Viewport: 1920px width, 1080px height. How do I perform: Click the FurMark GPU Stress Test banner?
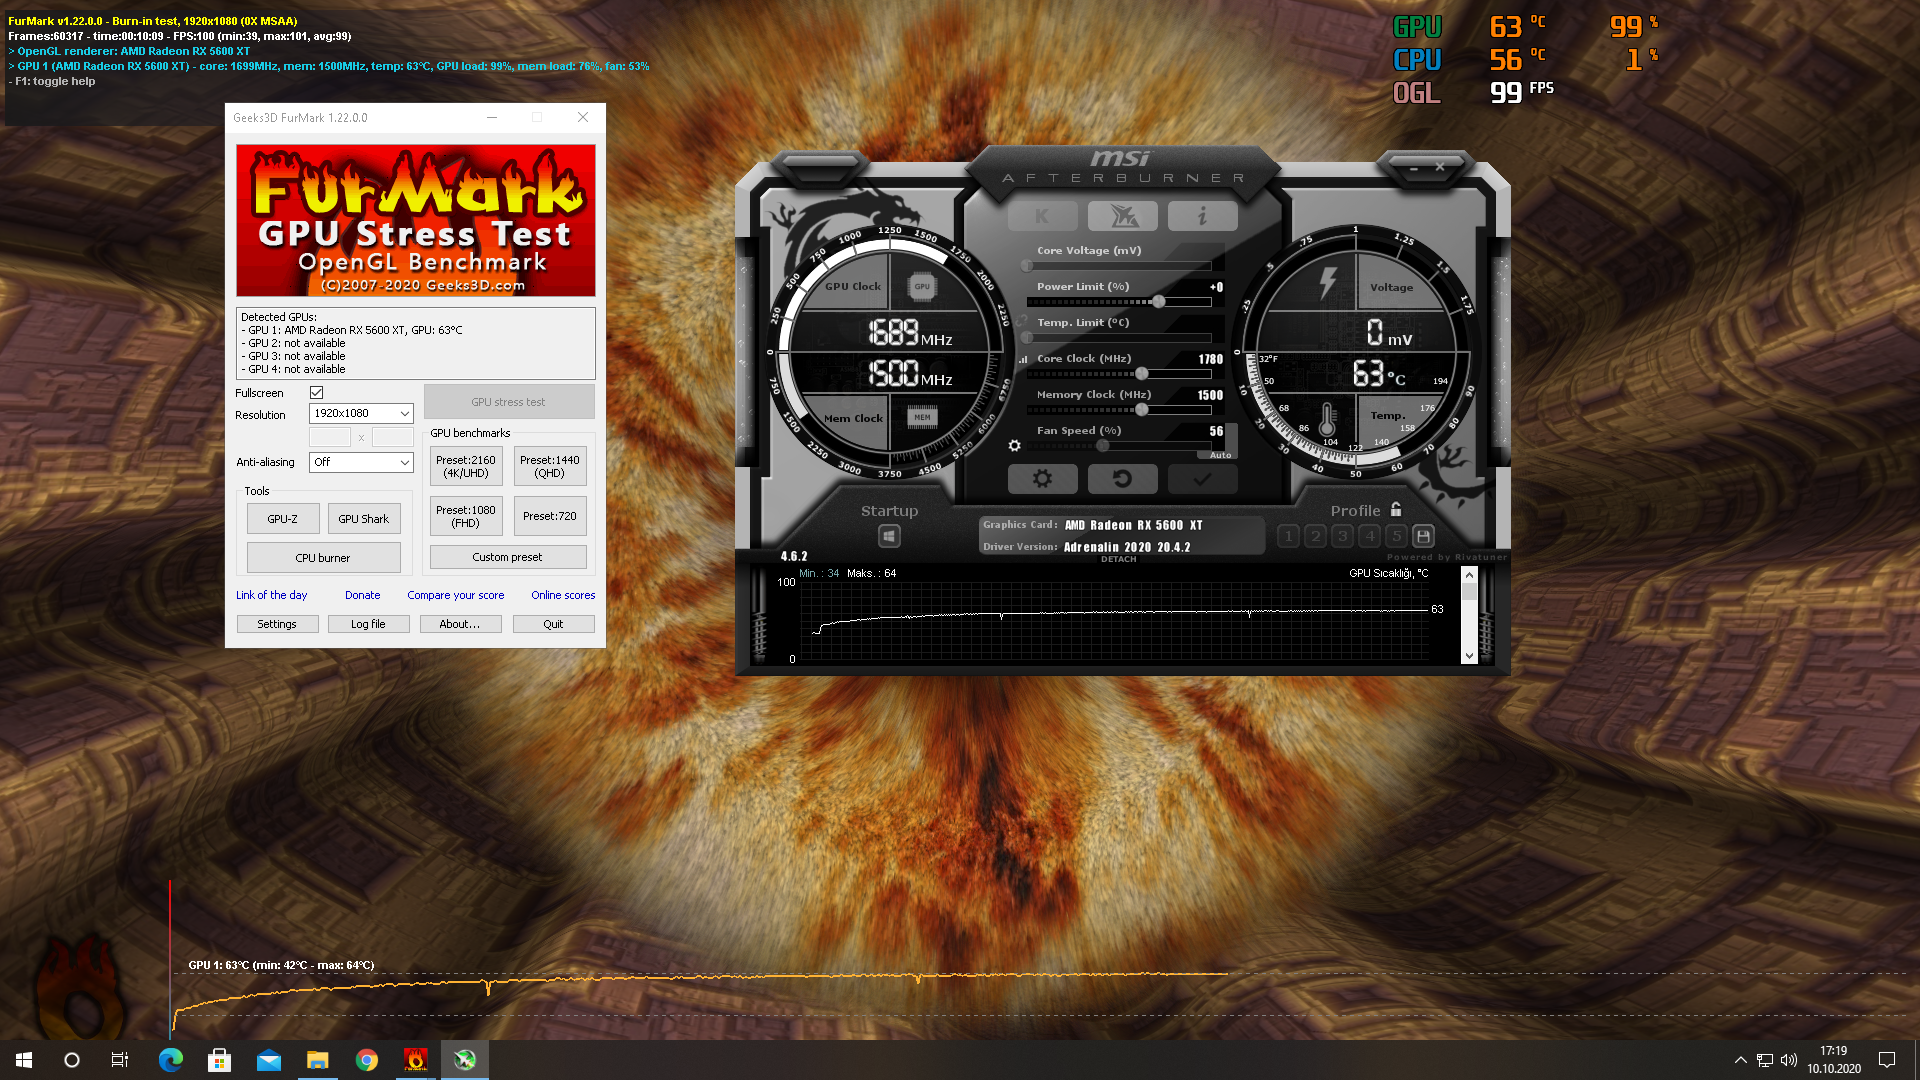pyautogui.click(x=416, y=221)
